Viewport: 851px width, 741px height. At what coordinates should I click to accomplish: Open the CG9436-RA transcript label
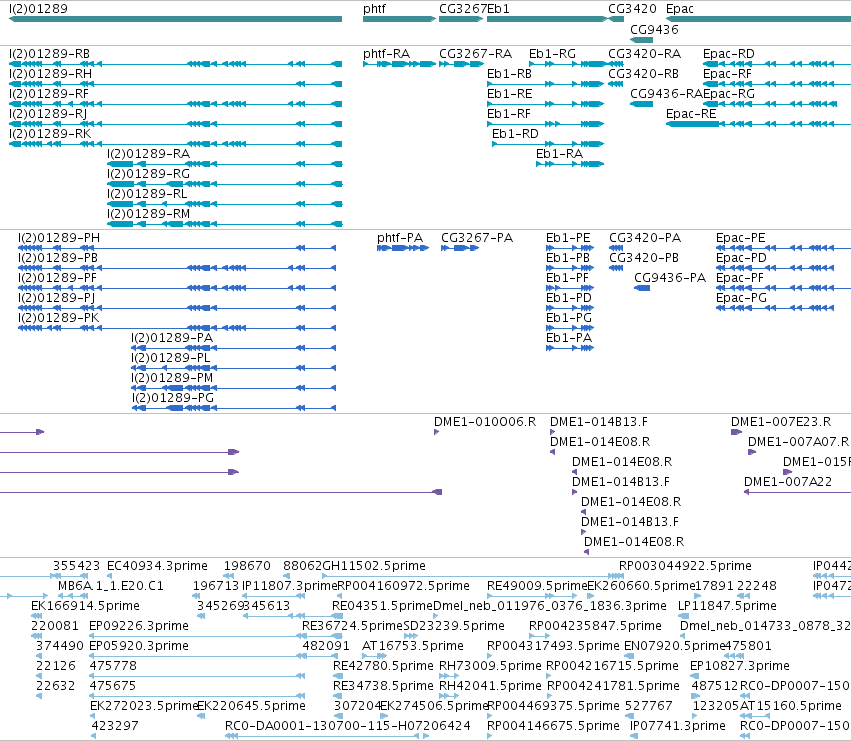coord(666,94)
